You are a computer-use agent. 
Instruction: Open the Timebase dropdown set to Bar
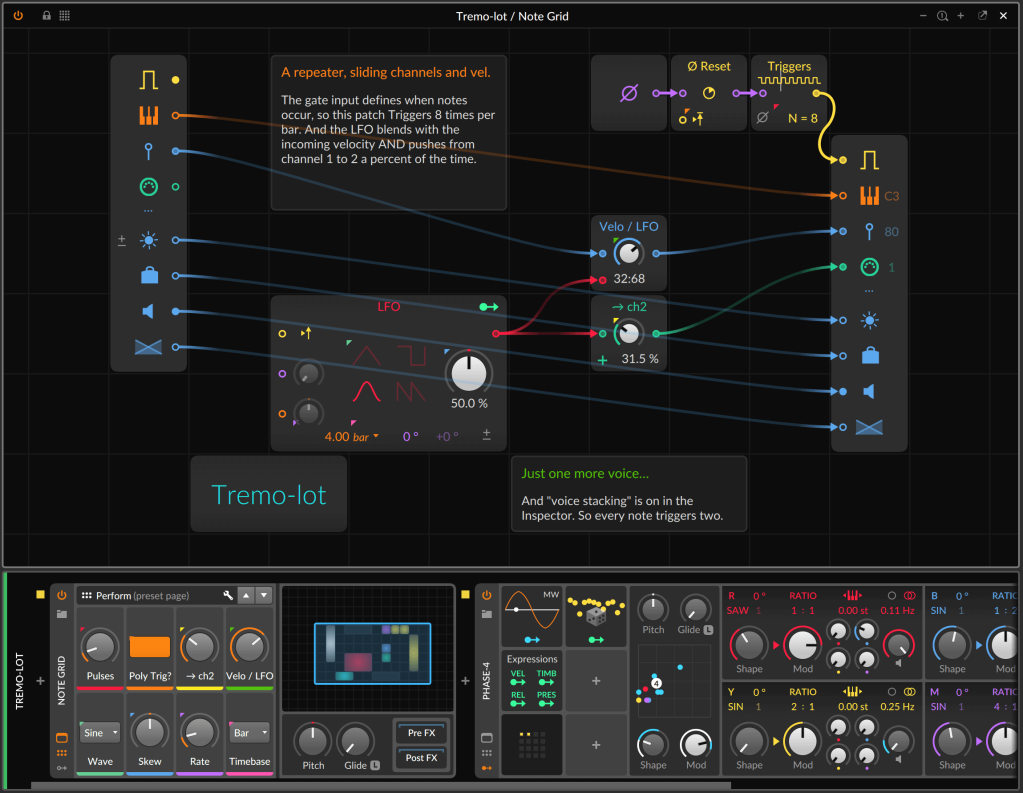(250, 732)
